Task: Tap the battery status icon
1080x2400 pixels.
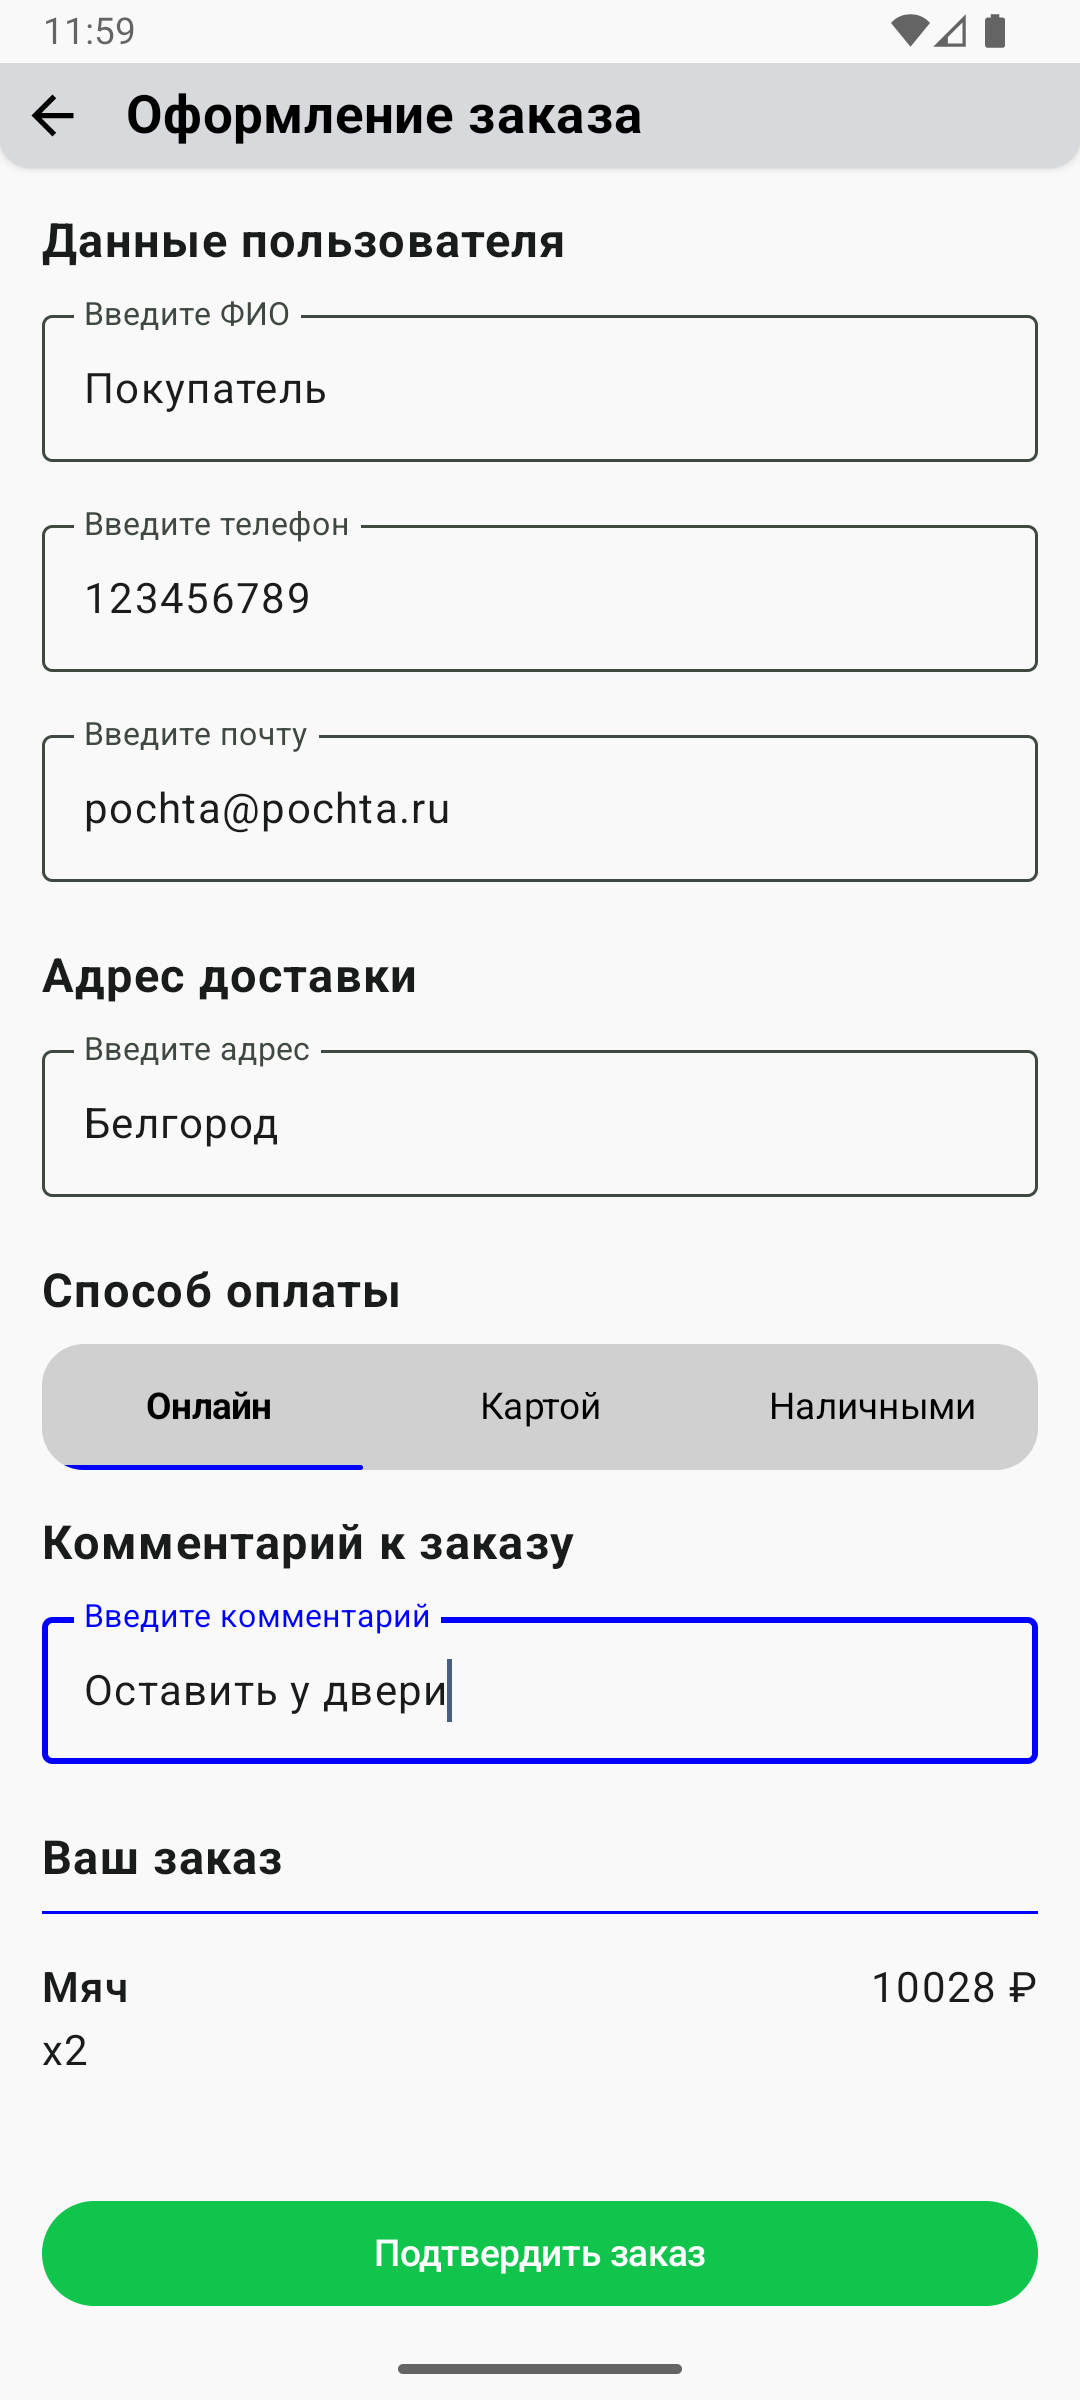Action: (x=994, y=31)
